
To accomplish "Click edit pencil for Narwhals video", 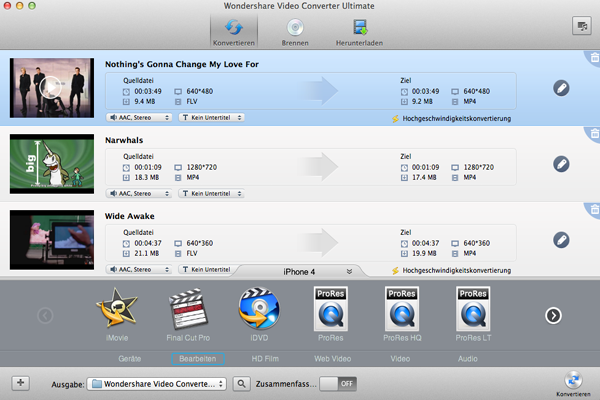I will pos(561,164).
